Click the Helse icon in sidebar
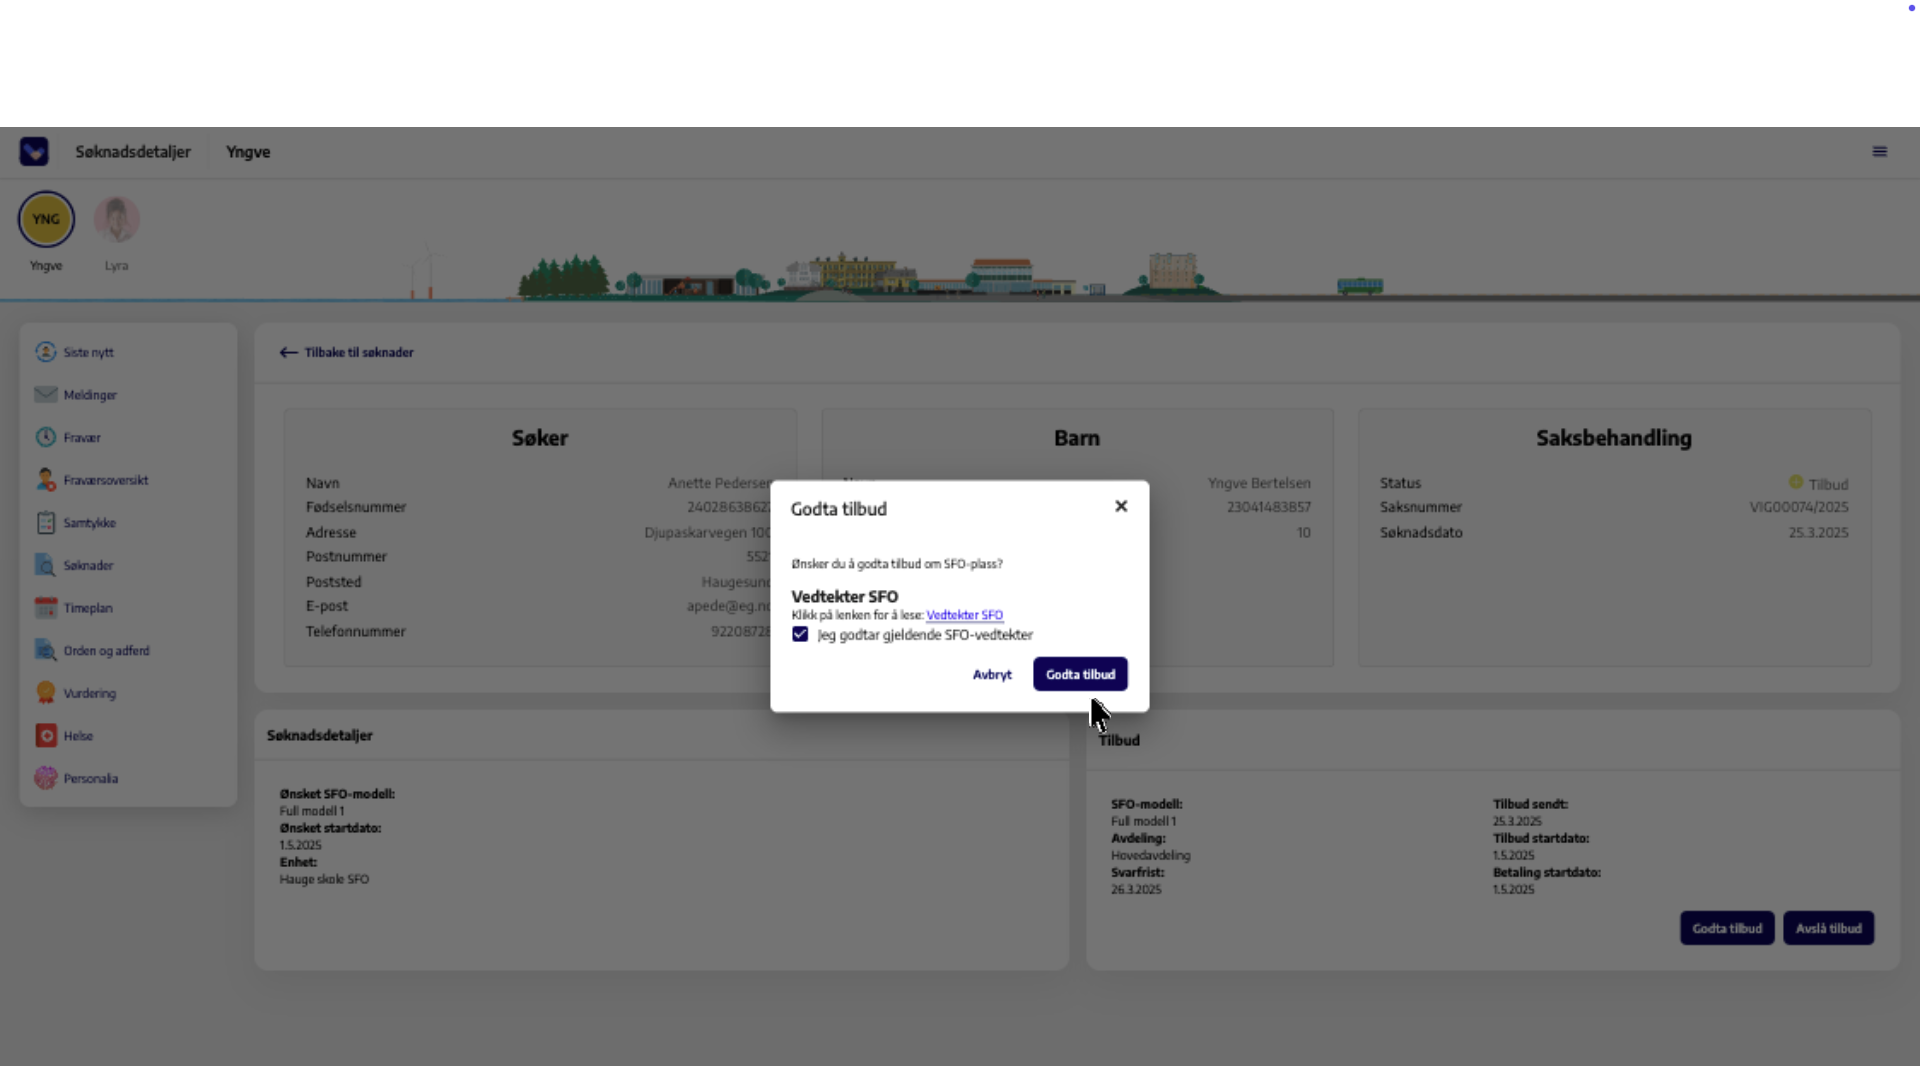This screenshot has width=1920, height=1080. point(46,736)
